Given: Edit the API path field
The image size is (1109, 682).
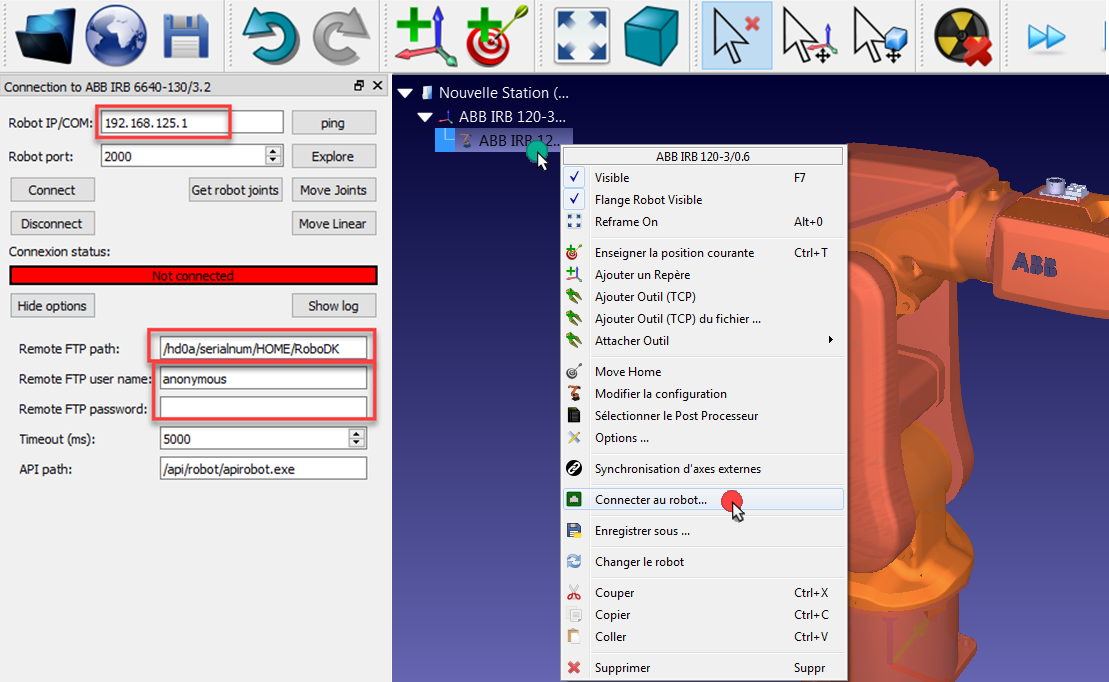Looking at the screenshot, I should (x=263, y=469).
